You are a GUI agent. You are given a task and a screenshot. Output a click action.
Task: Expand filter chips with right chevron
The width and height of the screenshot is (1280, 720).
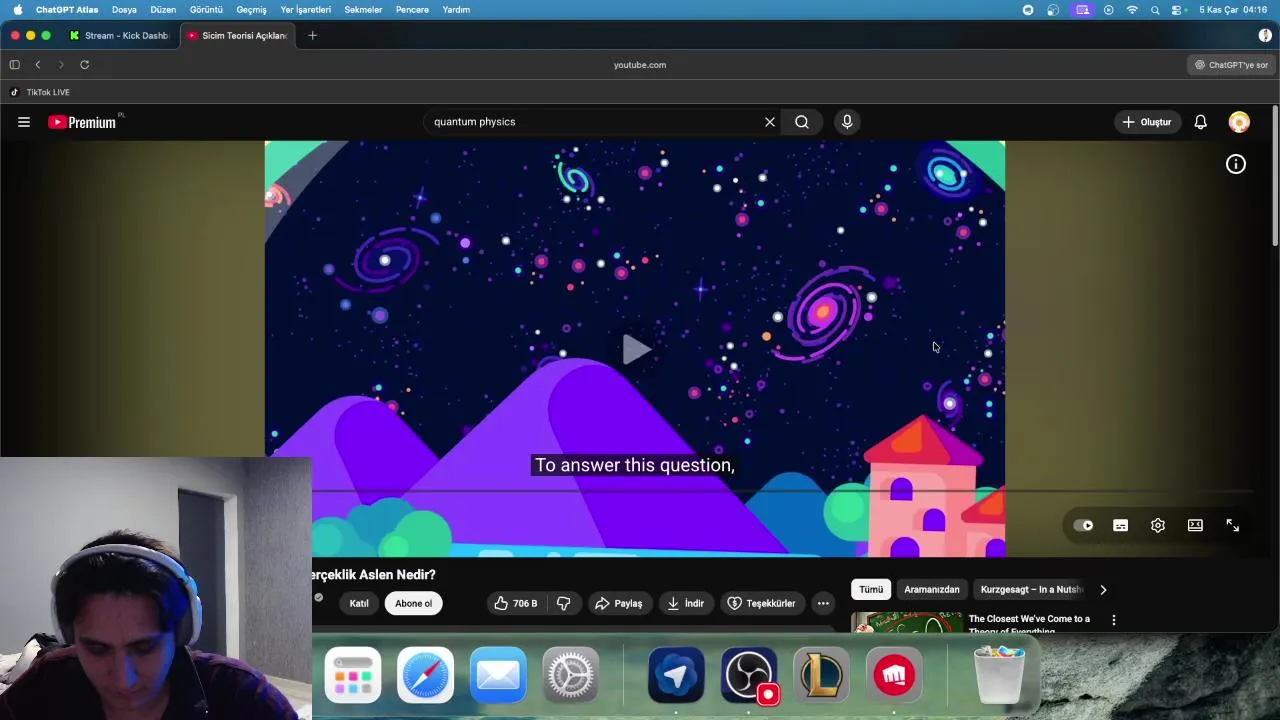pos(1103,590)
